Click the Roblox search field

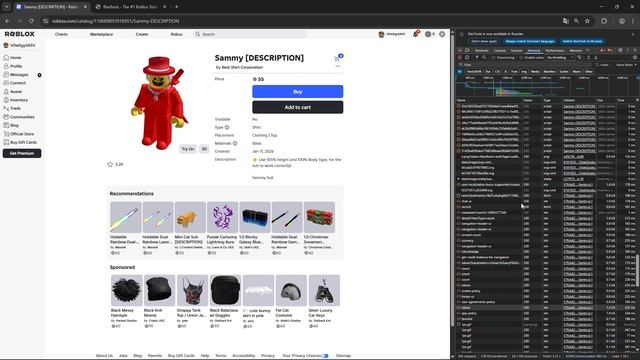click(250, 34)
